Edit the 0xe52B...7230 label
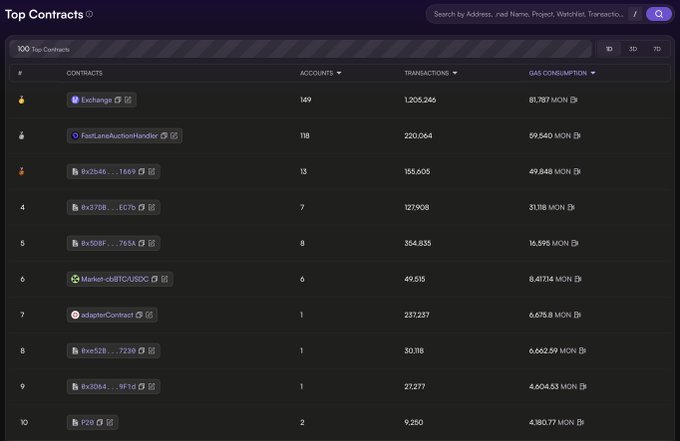This screenshot has height=441, width=680. click(x=151, y=351)
